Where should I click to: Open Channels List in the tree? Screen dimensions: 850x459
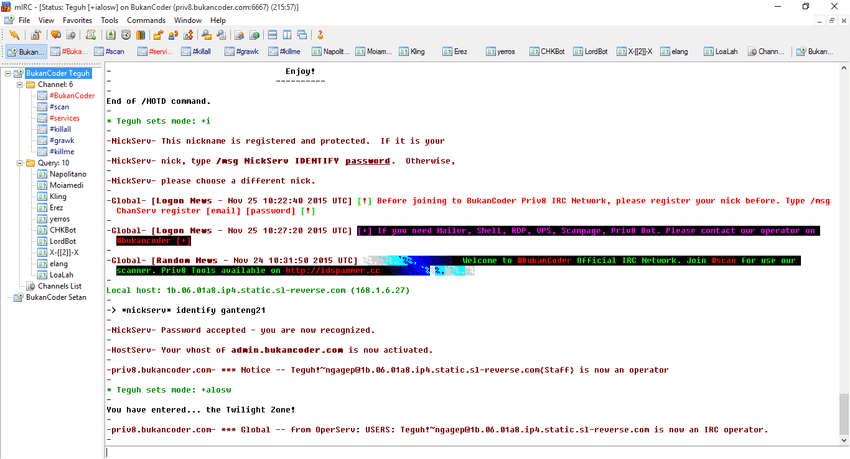[x=59, y=286]
